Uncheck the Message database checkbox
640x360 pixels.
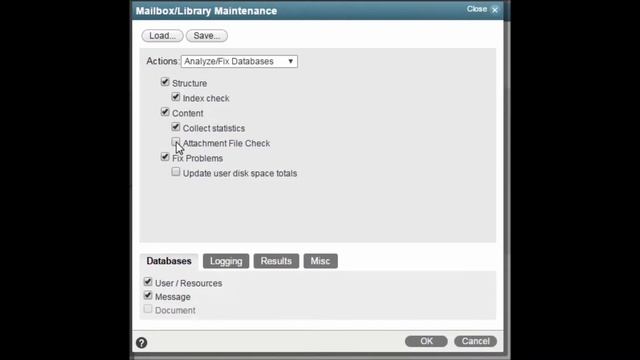click(x=148, y=296)
